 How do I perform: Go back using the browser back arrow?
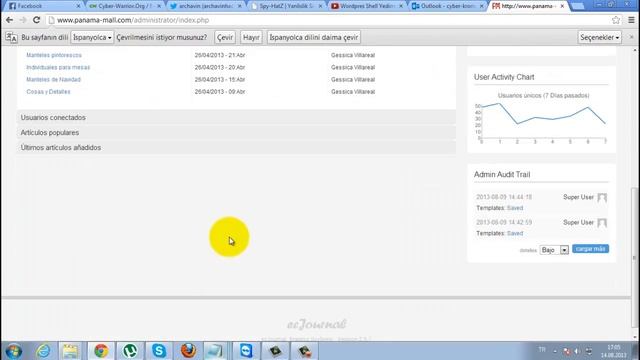tap(9, 20)
